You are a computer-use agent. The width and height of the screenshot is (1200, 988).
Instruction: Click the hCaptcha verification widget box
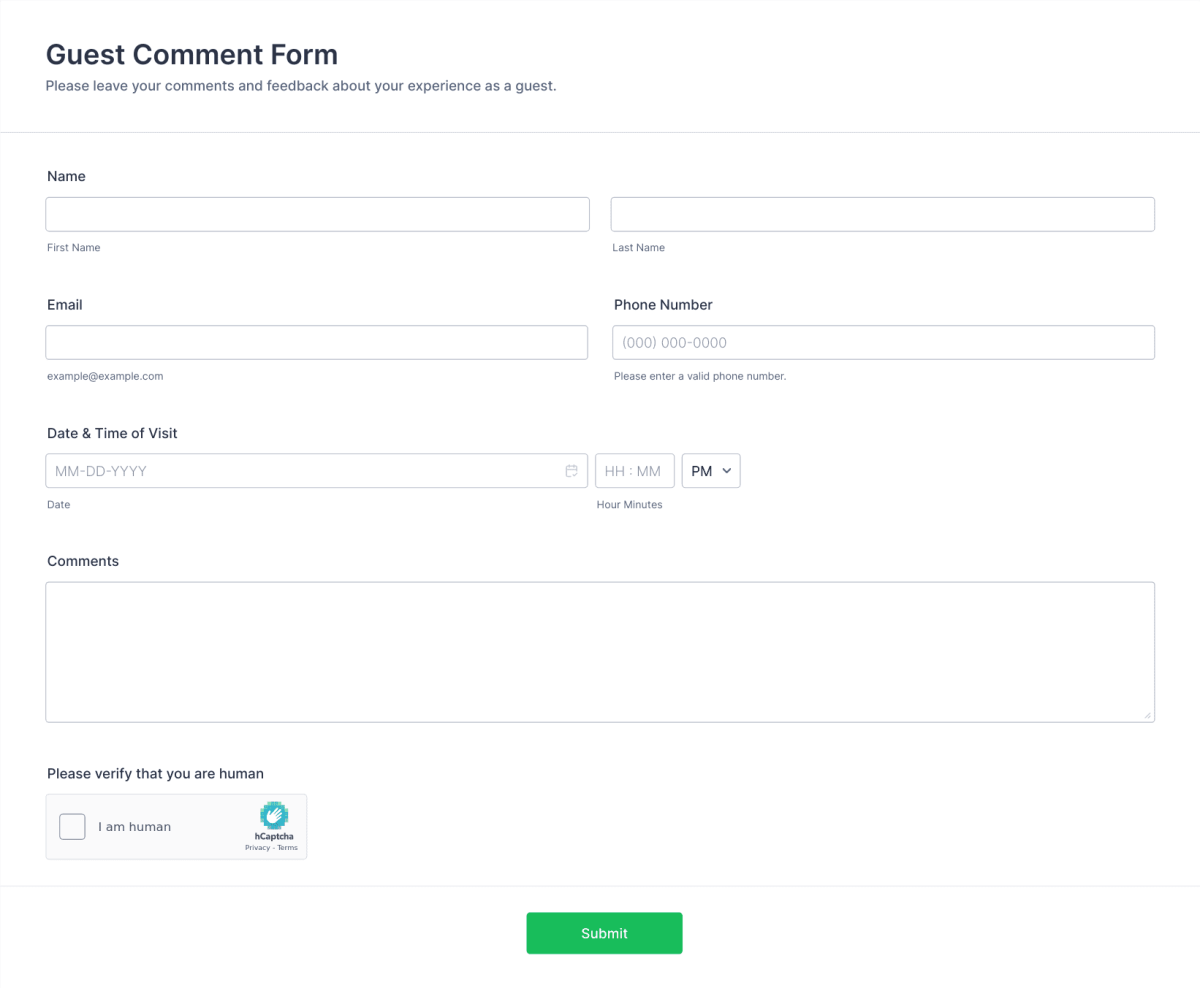[x=176, y=826]
